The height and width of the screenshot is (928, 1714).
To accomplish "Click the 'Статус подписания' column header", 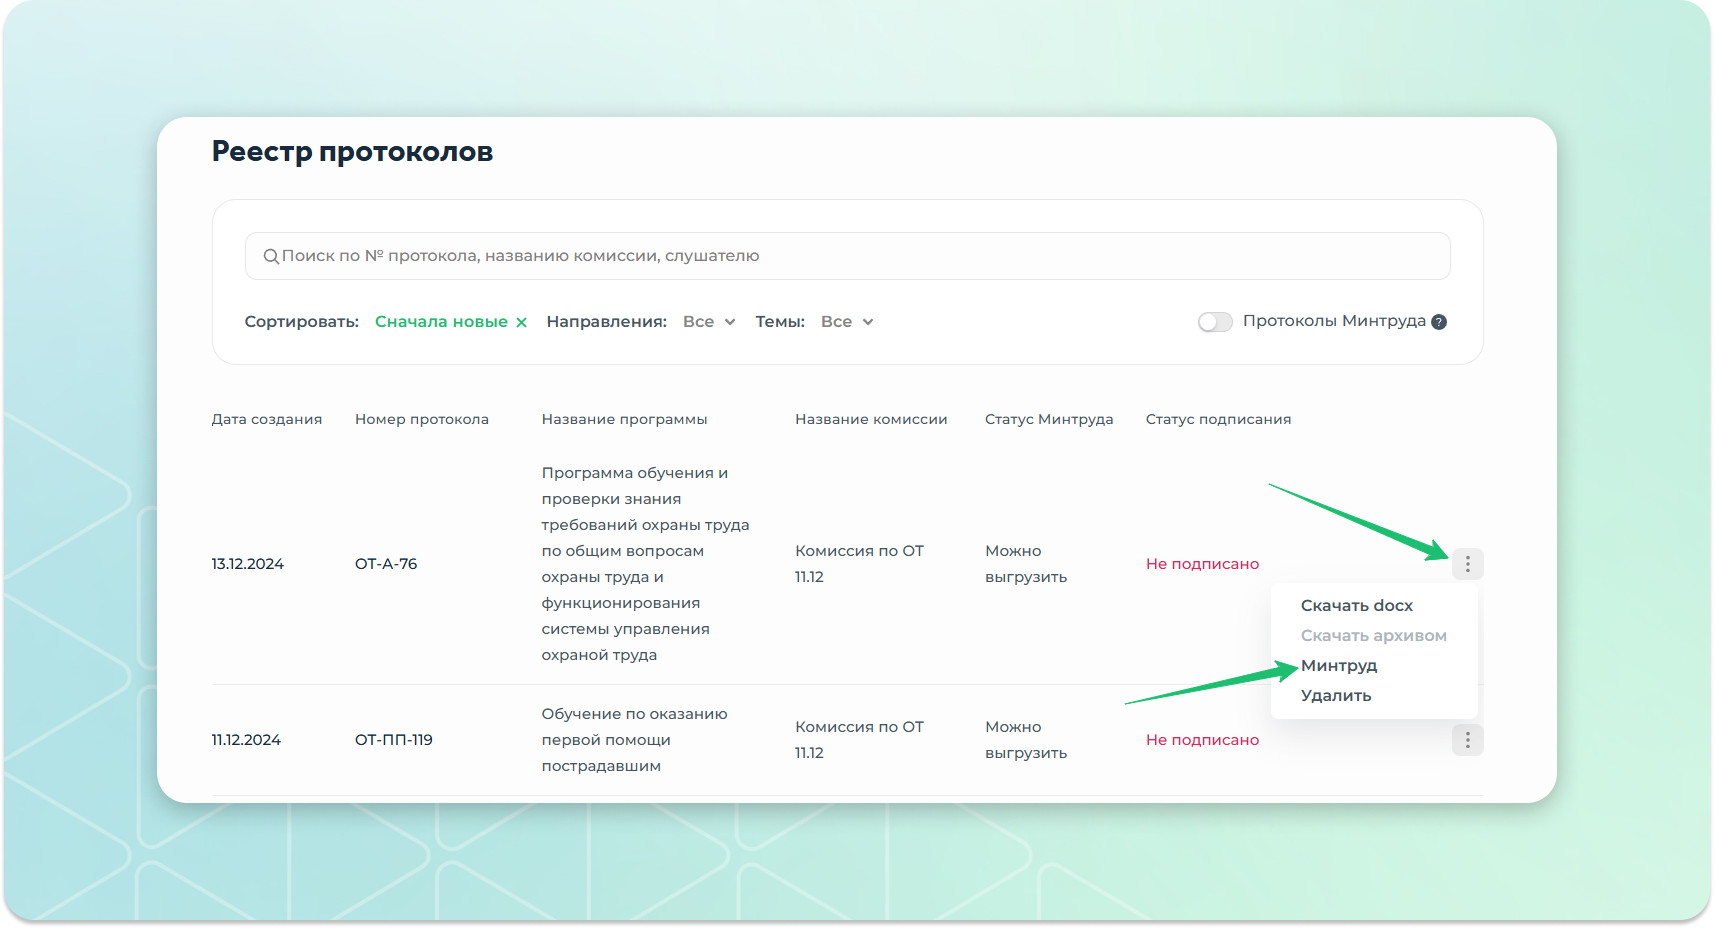I will click(1218, 419).
